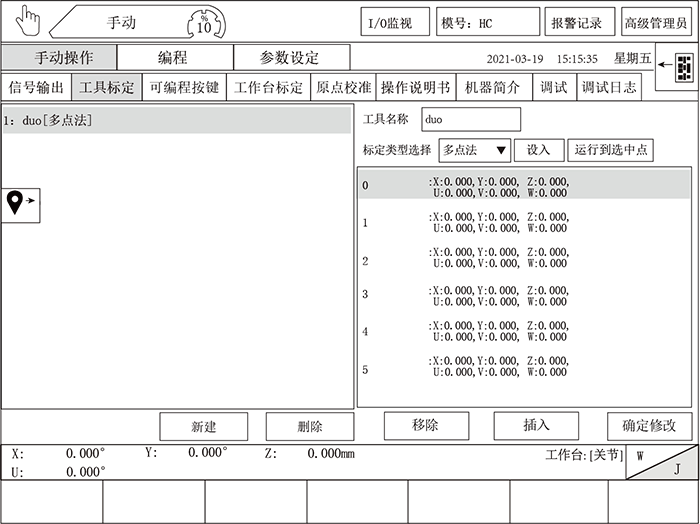The width and height of the screenshot is (700, 524).
Task: Click the 运行到选中点 button
Action: [x=611, y=150]
